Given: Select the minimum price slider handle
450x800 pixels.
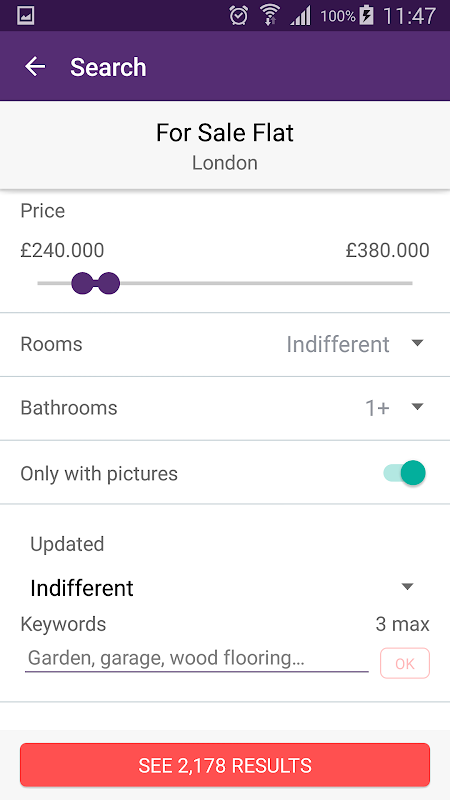Looking at the screenshot, I should coord(83,283).
